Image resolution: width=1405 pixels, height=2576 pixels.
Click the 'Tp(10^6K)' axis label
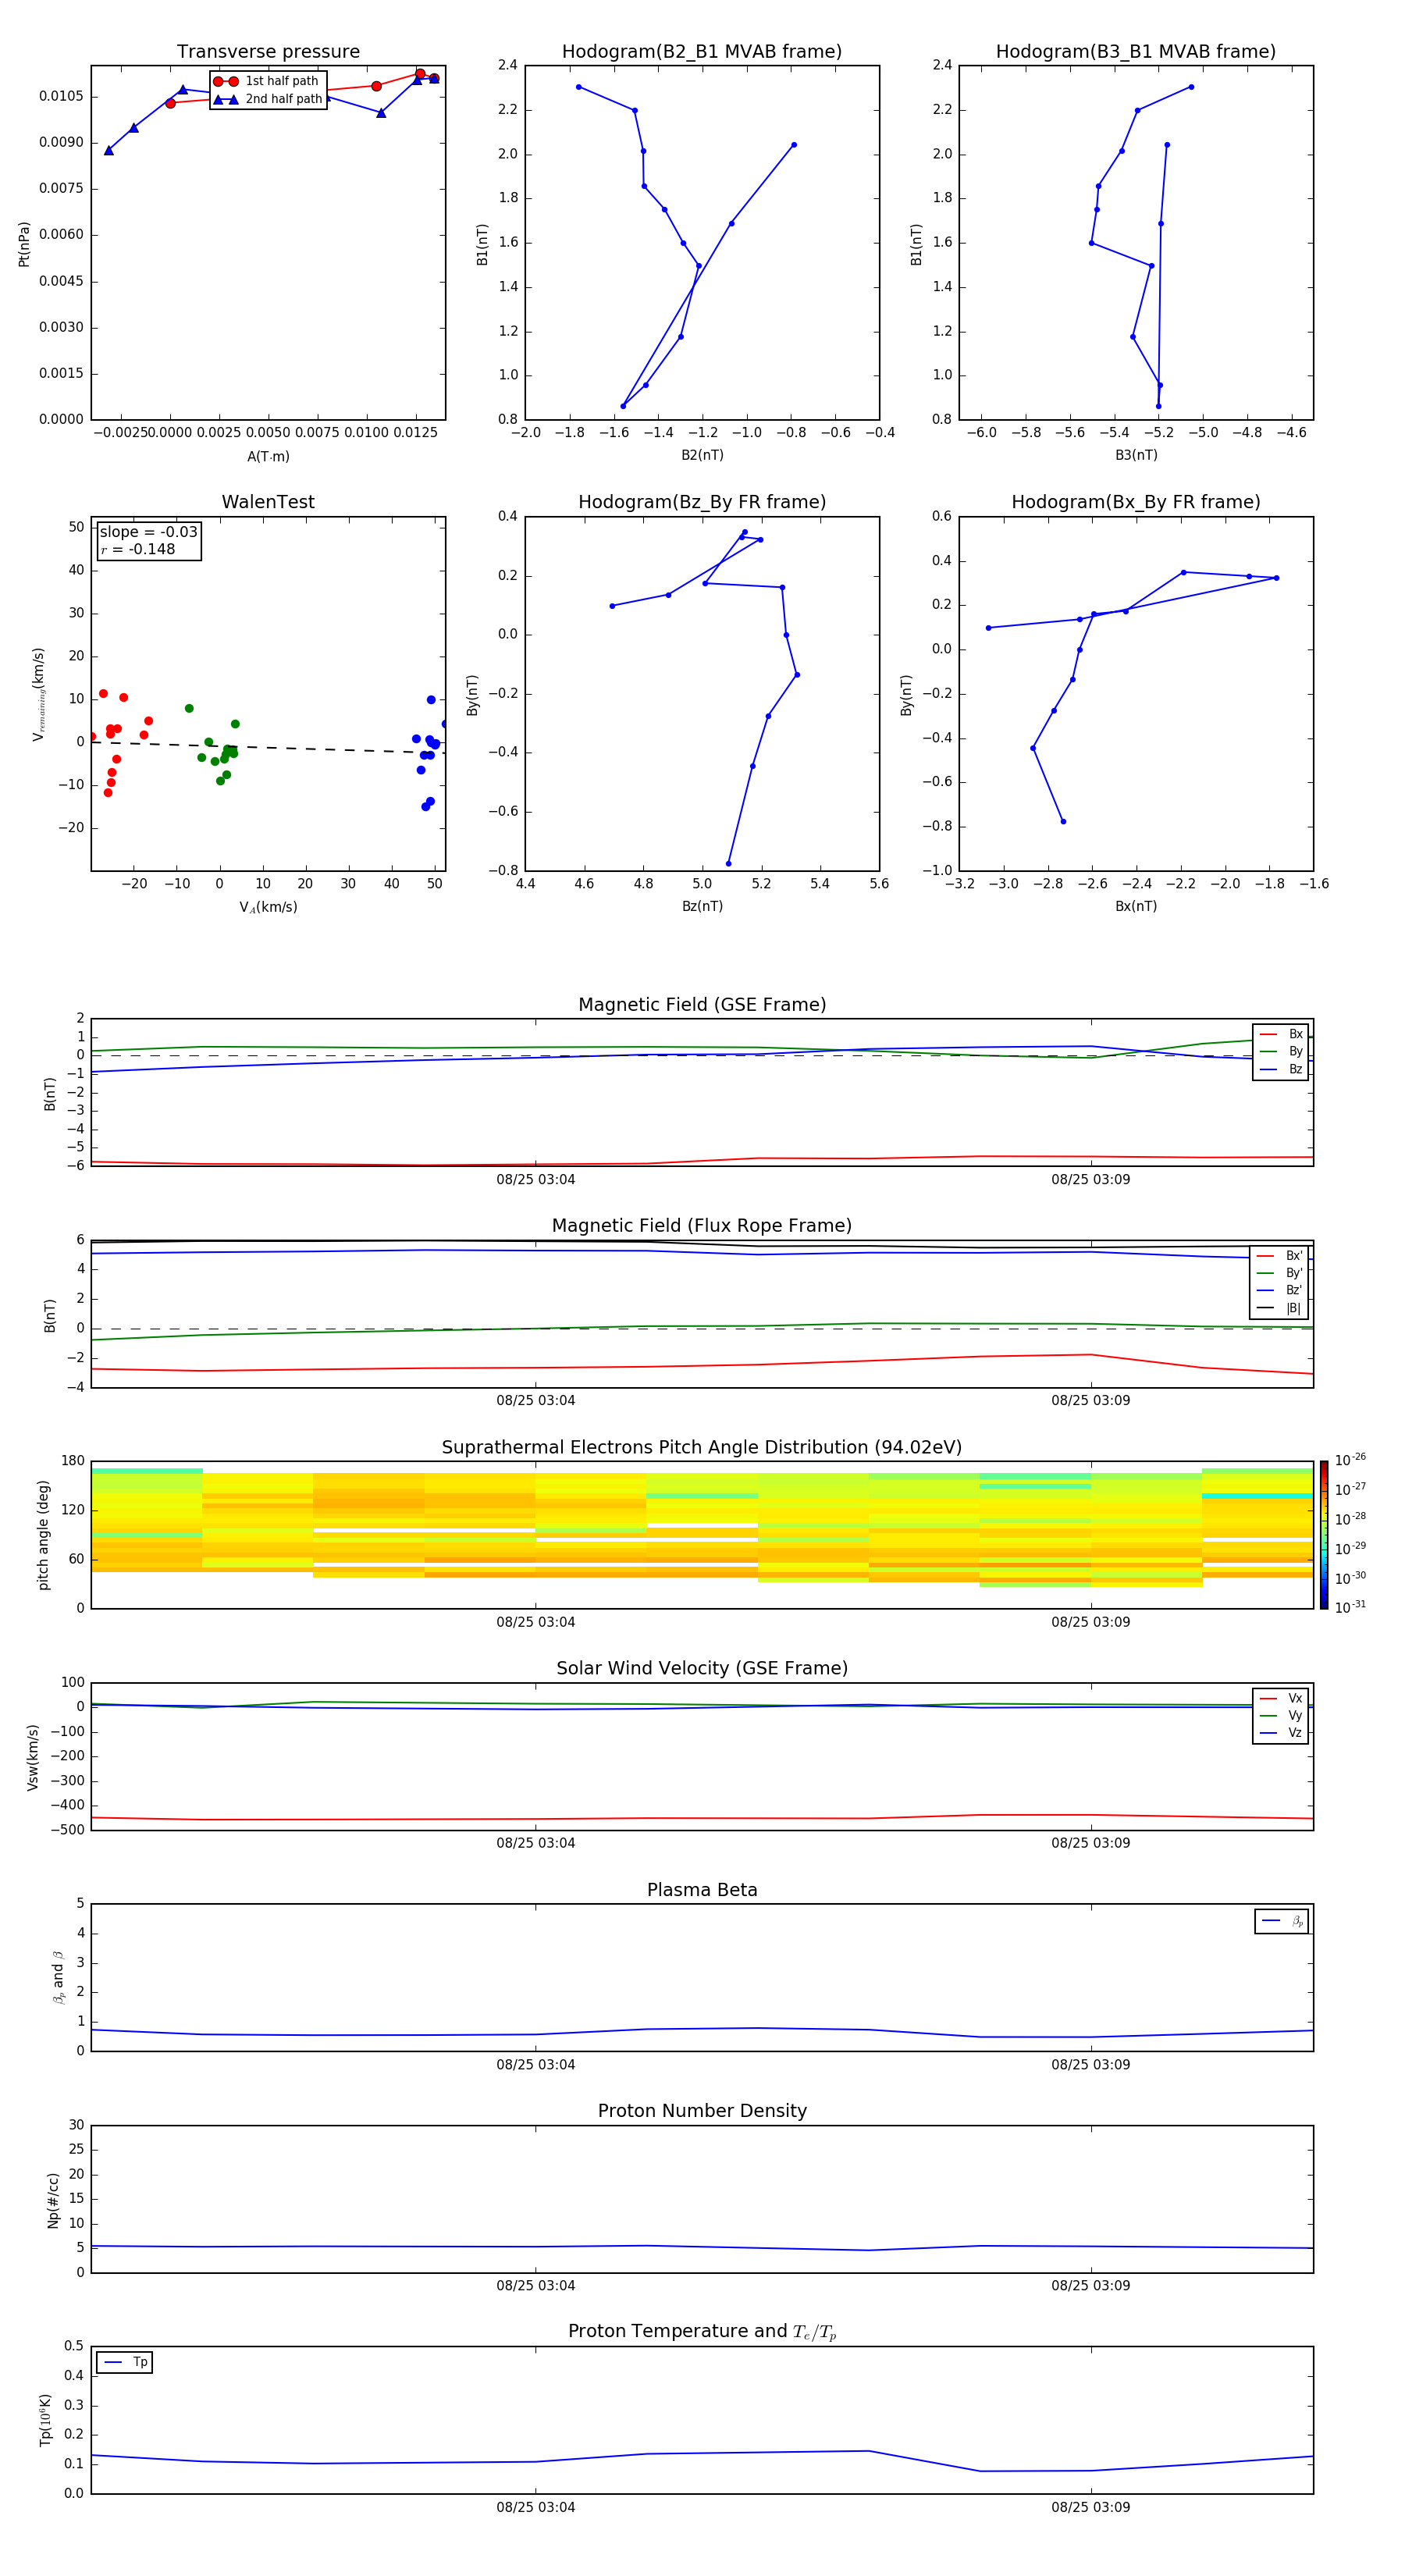(45, 2420)
